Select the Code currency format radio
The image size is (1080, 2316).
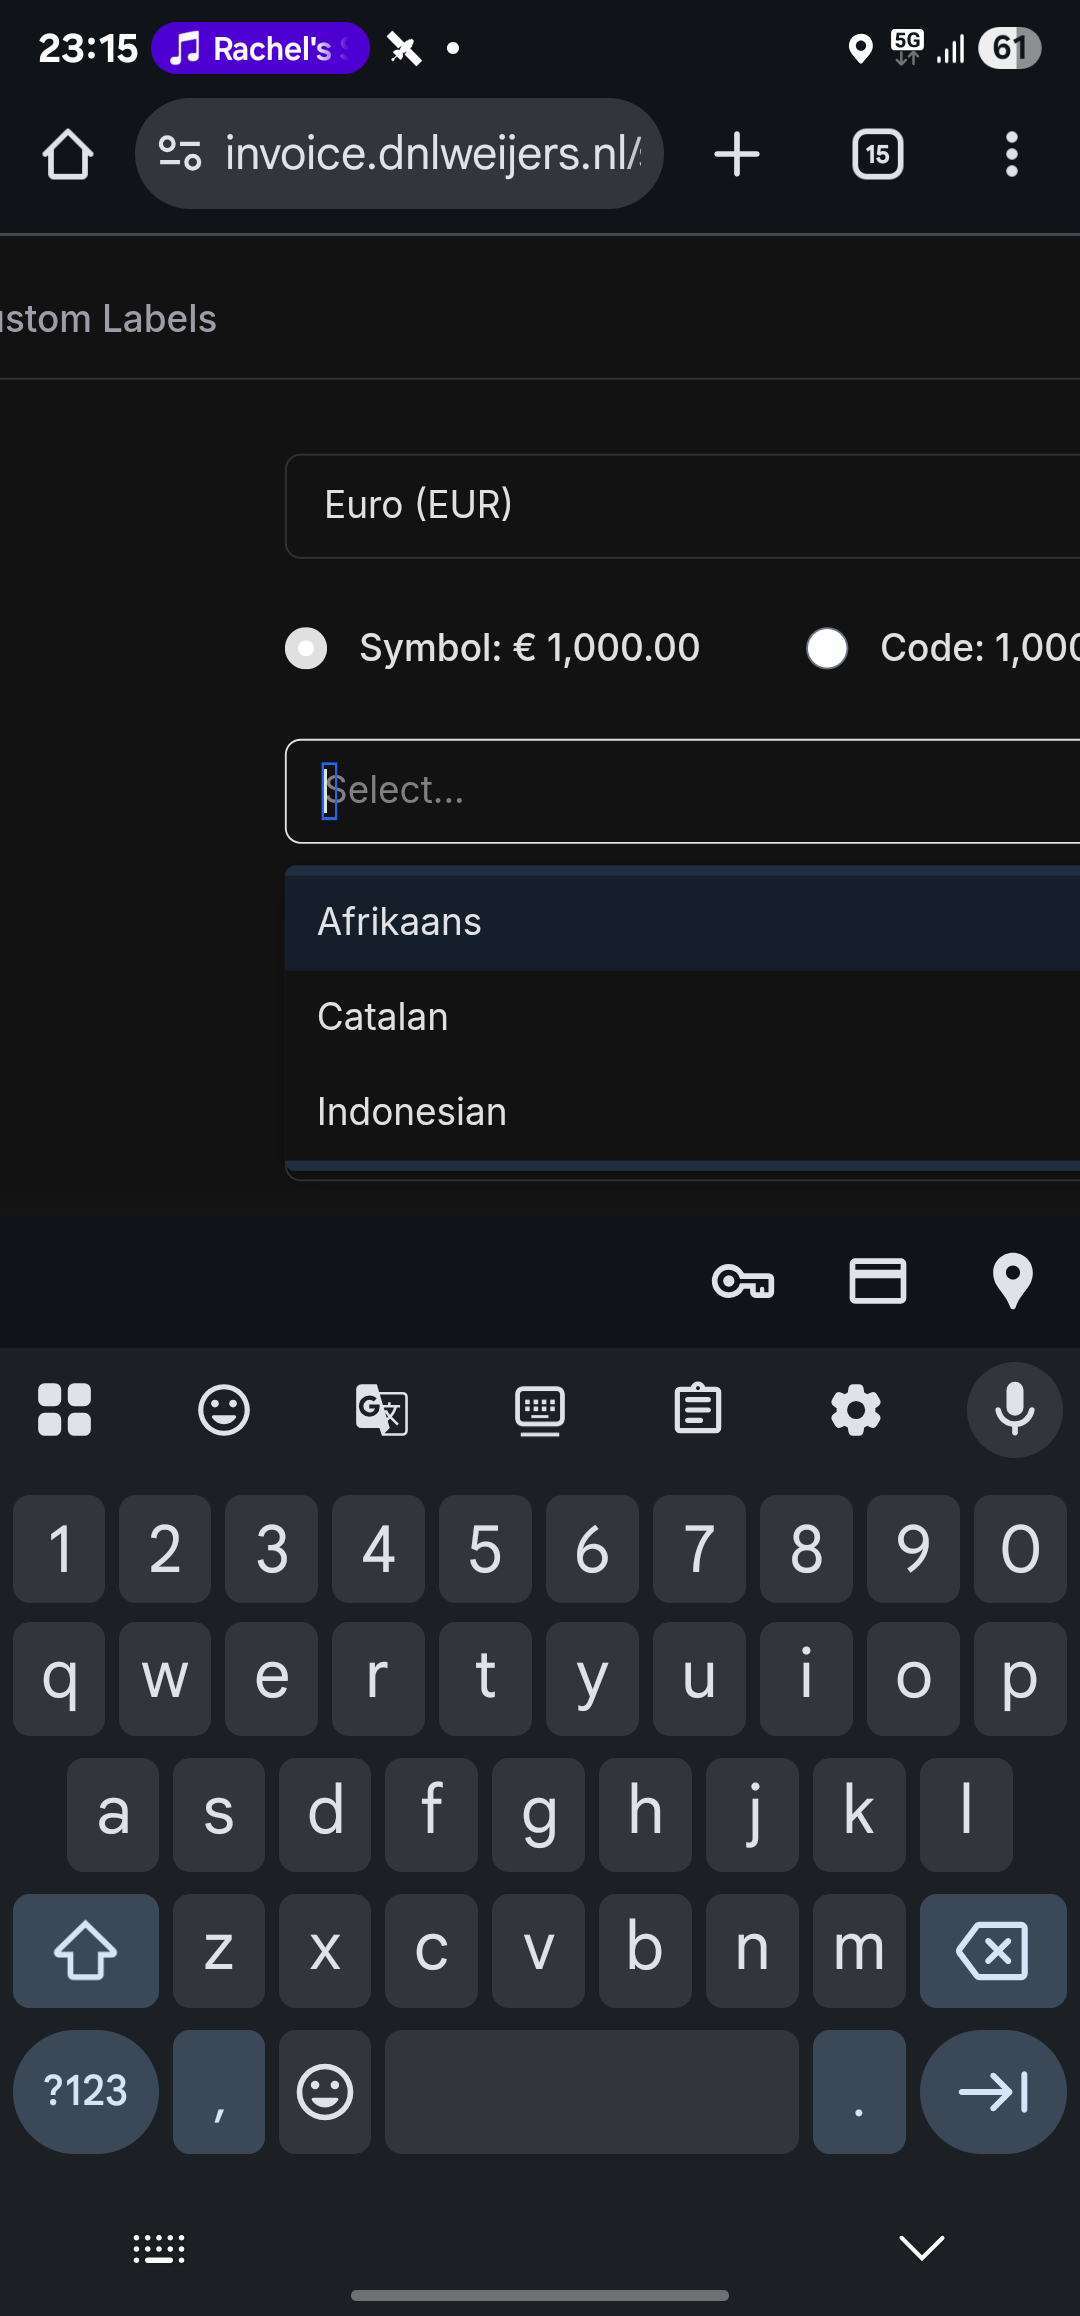click(827, 648)
